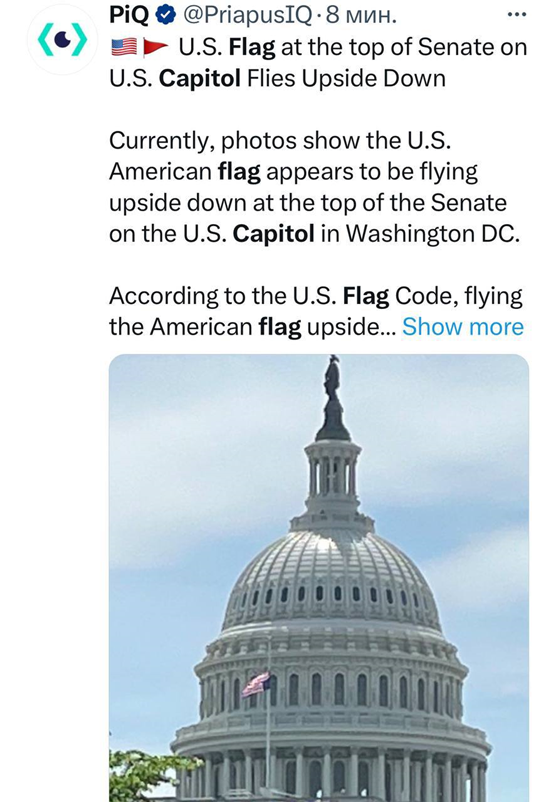Click the 'Currently, photos show the U.S.' line
Screen dimensions: 556x802
pos(280,141)
